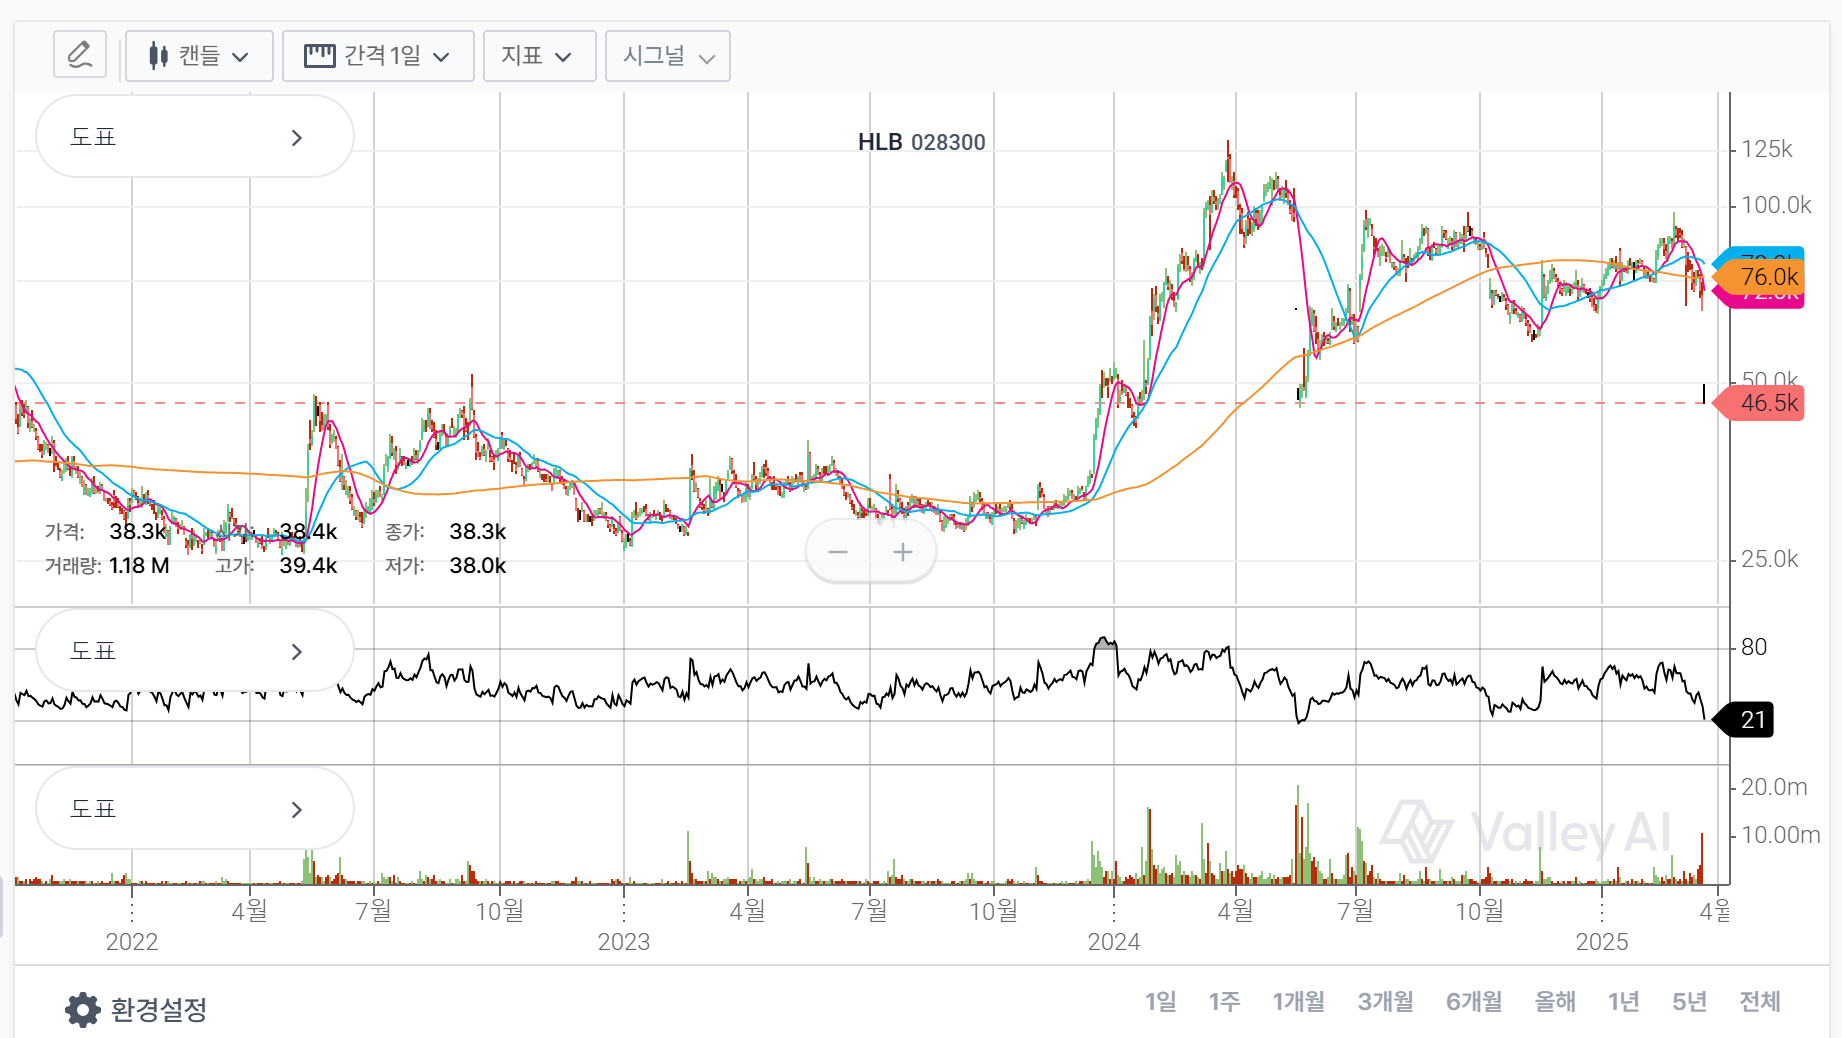Zoom in with the plus button
Viewport: 1842px width, 1038px height.
903,552
